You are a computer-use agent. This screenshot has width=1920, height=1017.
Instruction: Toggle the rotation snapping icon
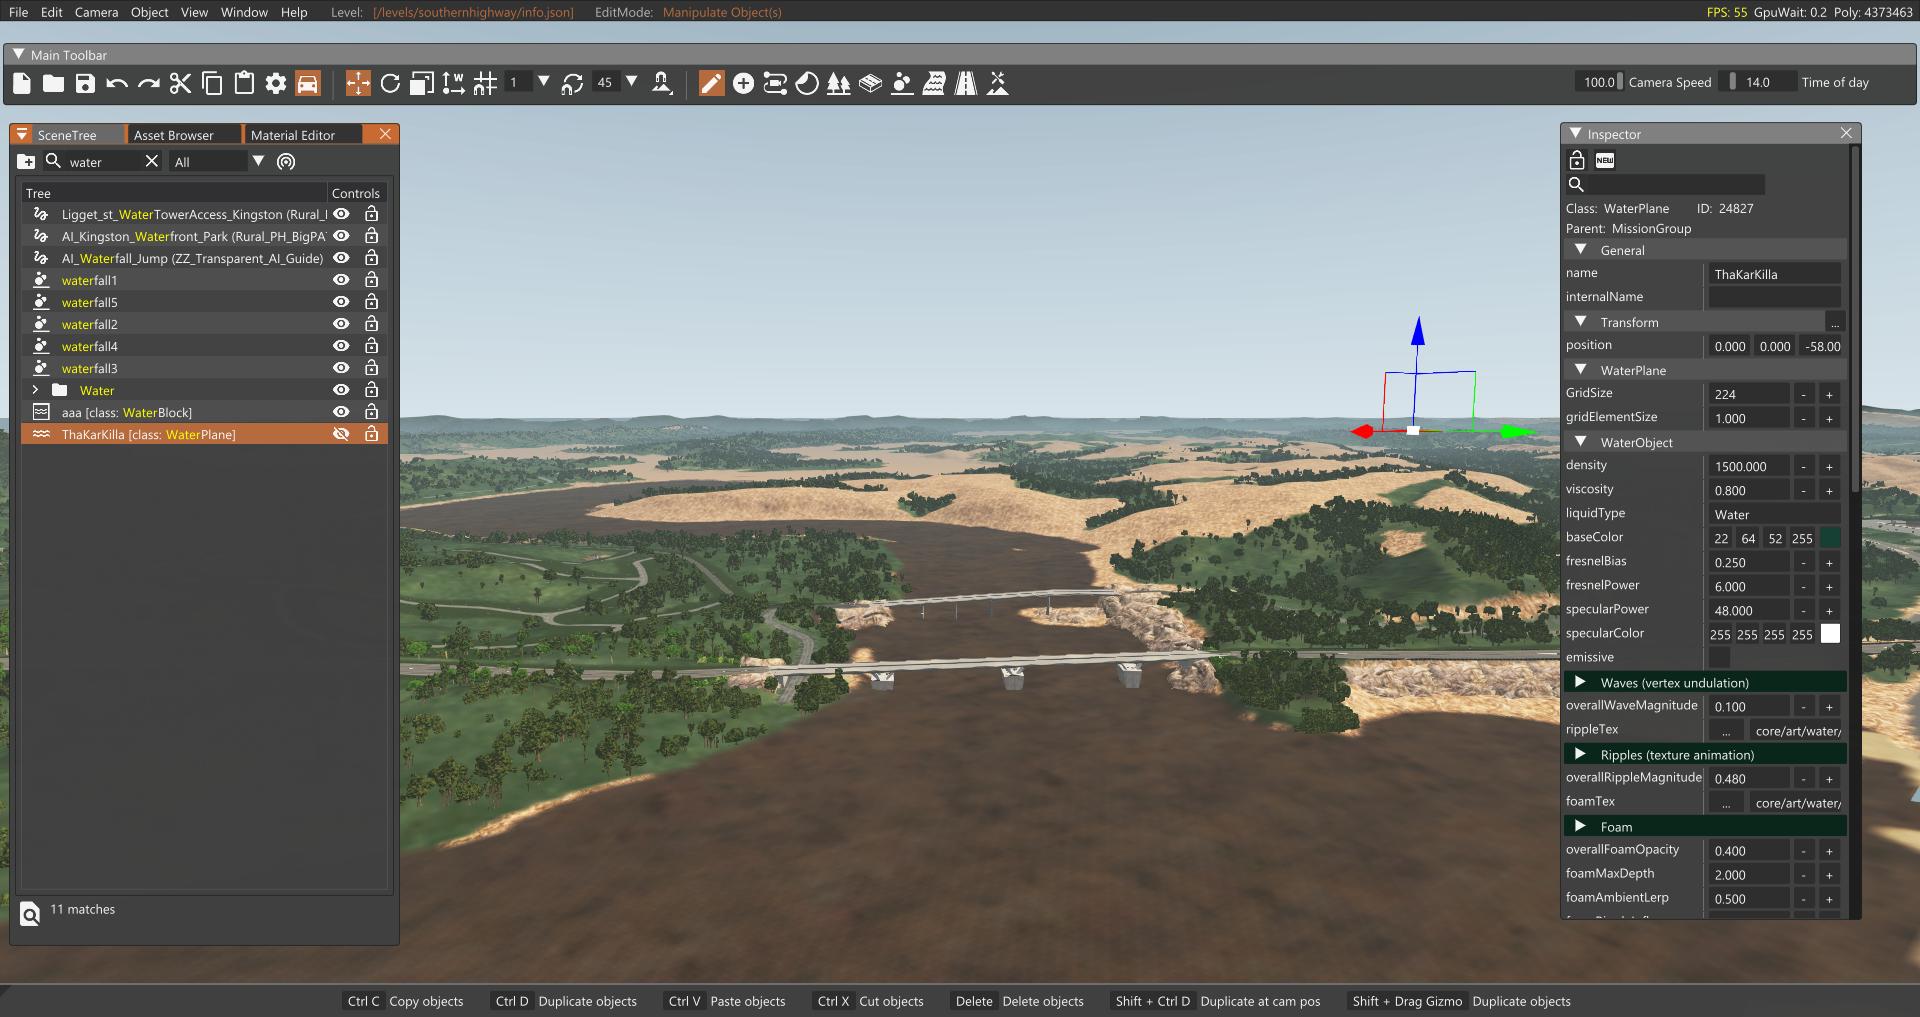tap(572, 84)
